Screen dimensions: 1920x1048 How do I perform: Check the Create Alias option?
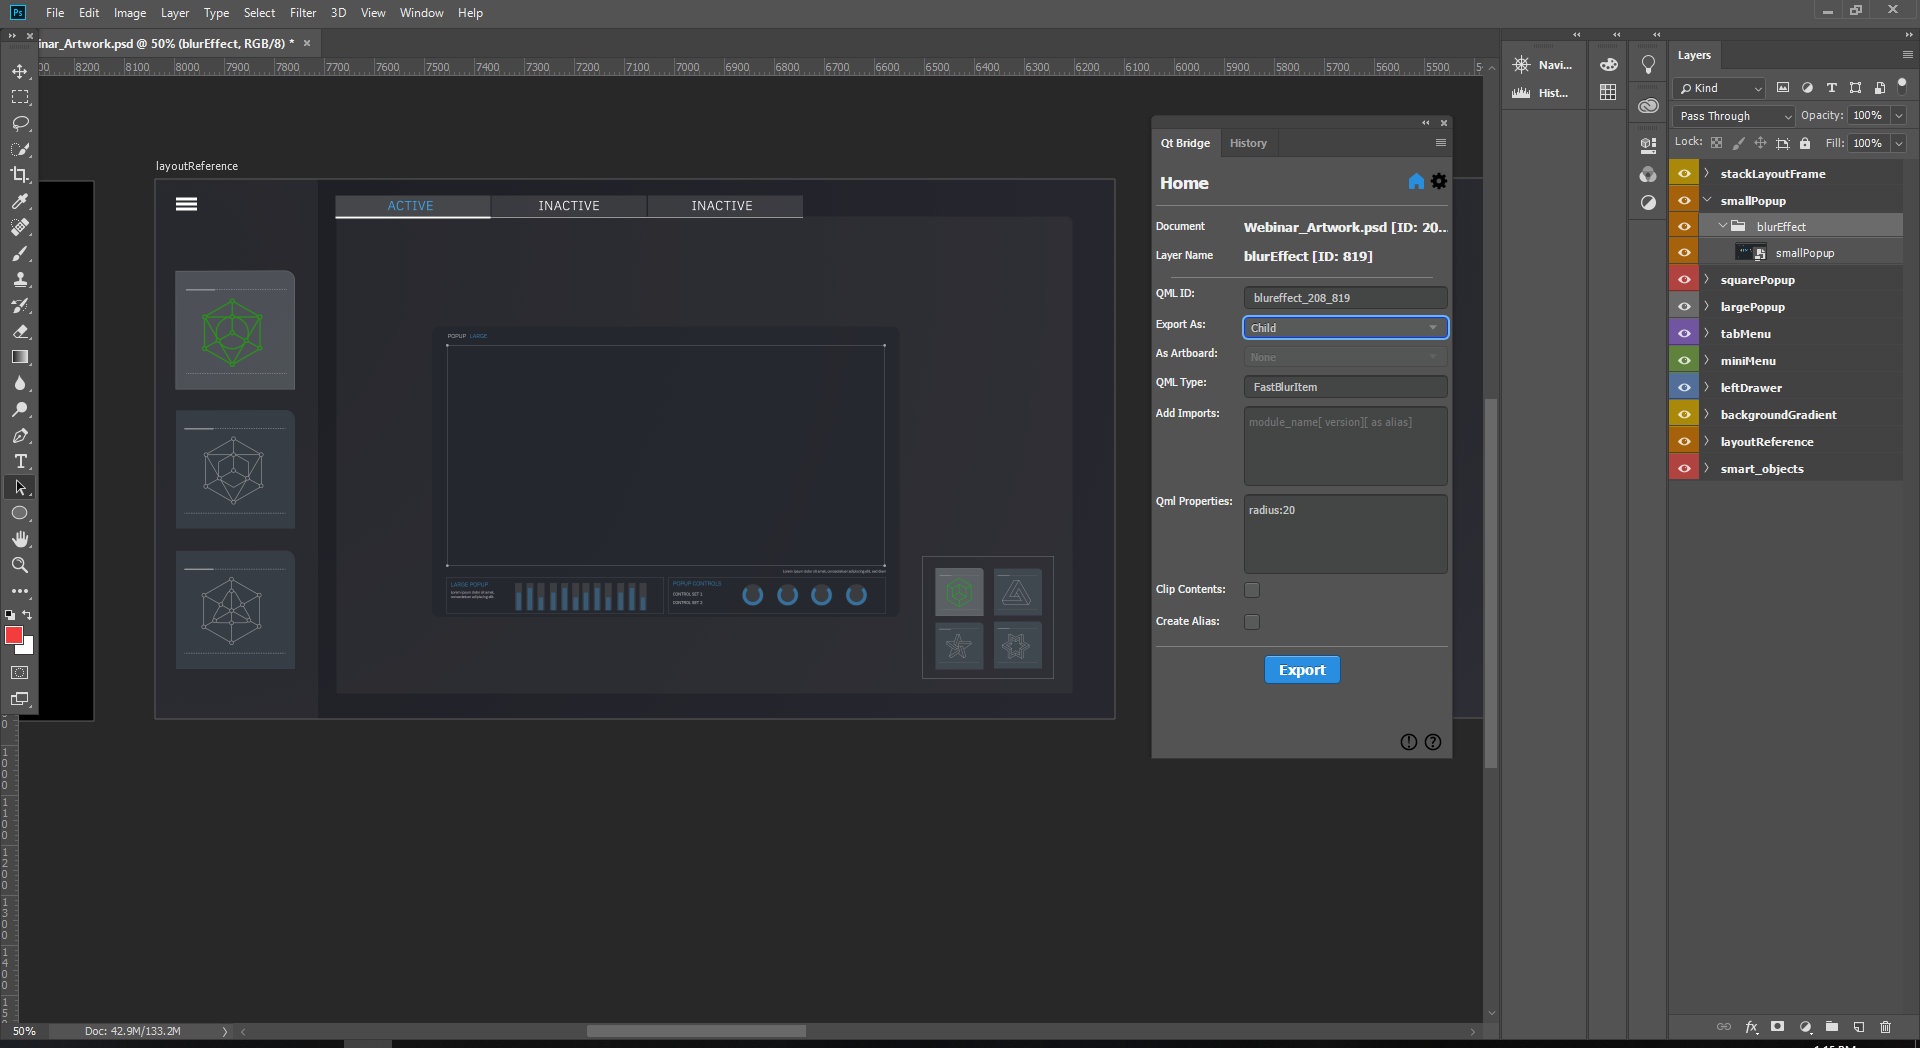[1251, 621]
